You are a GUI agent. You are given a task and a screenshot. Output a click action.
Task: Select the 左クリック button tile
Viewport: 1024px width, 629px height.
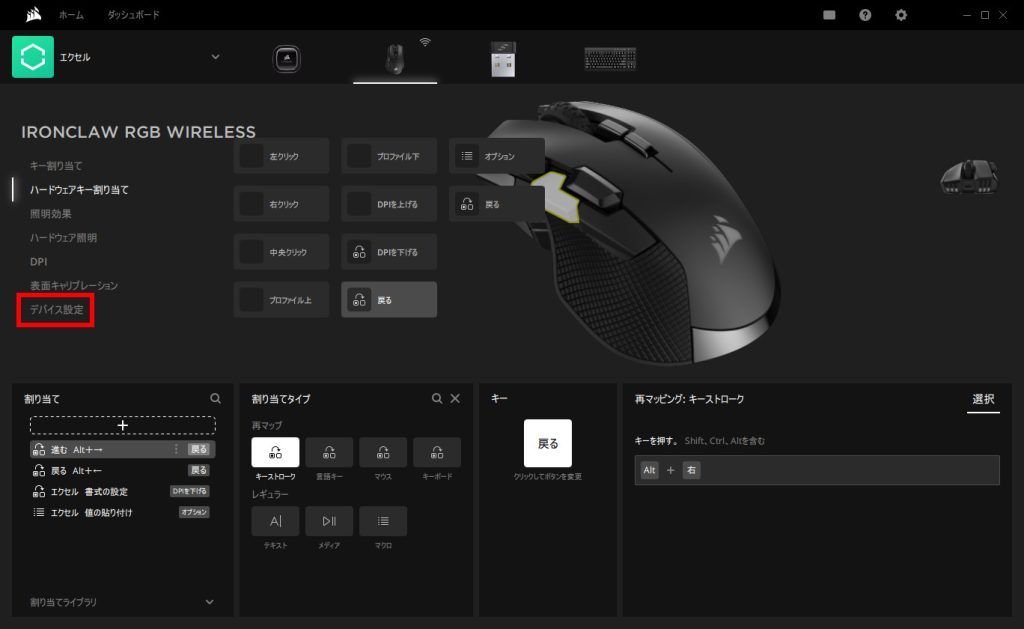coord(281,156)
